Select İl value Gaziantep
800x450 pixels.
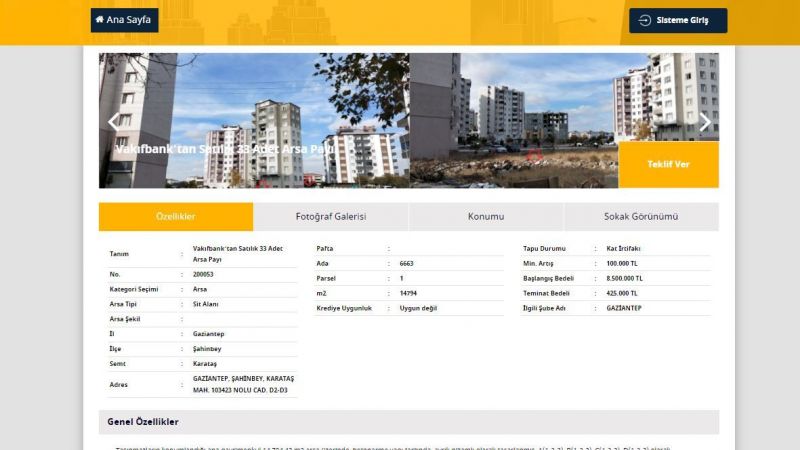pyautogui.click(x=209, y=334)
